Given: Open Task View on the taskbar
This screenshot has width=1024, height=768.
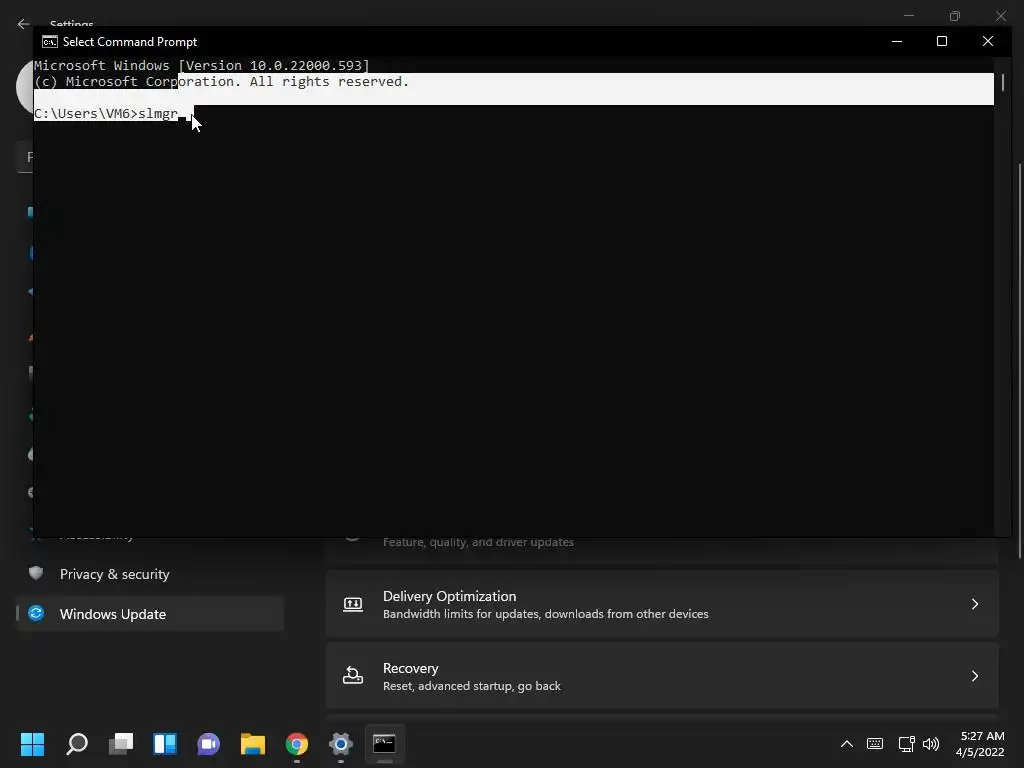Looking at the screenshot, I should click(121, 744).
